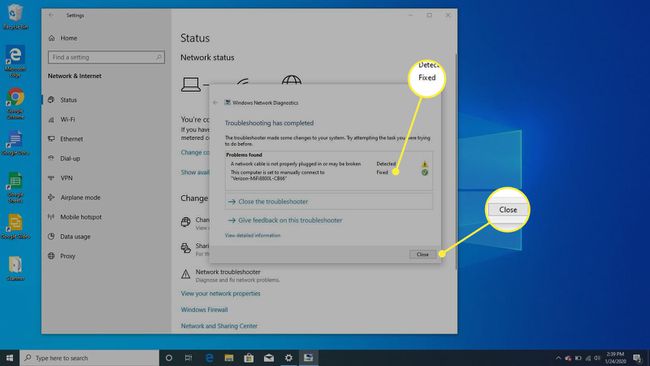Click the Proxy globe sidebar icon

51,256
